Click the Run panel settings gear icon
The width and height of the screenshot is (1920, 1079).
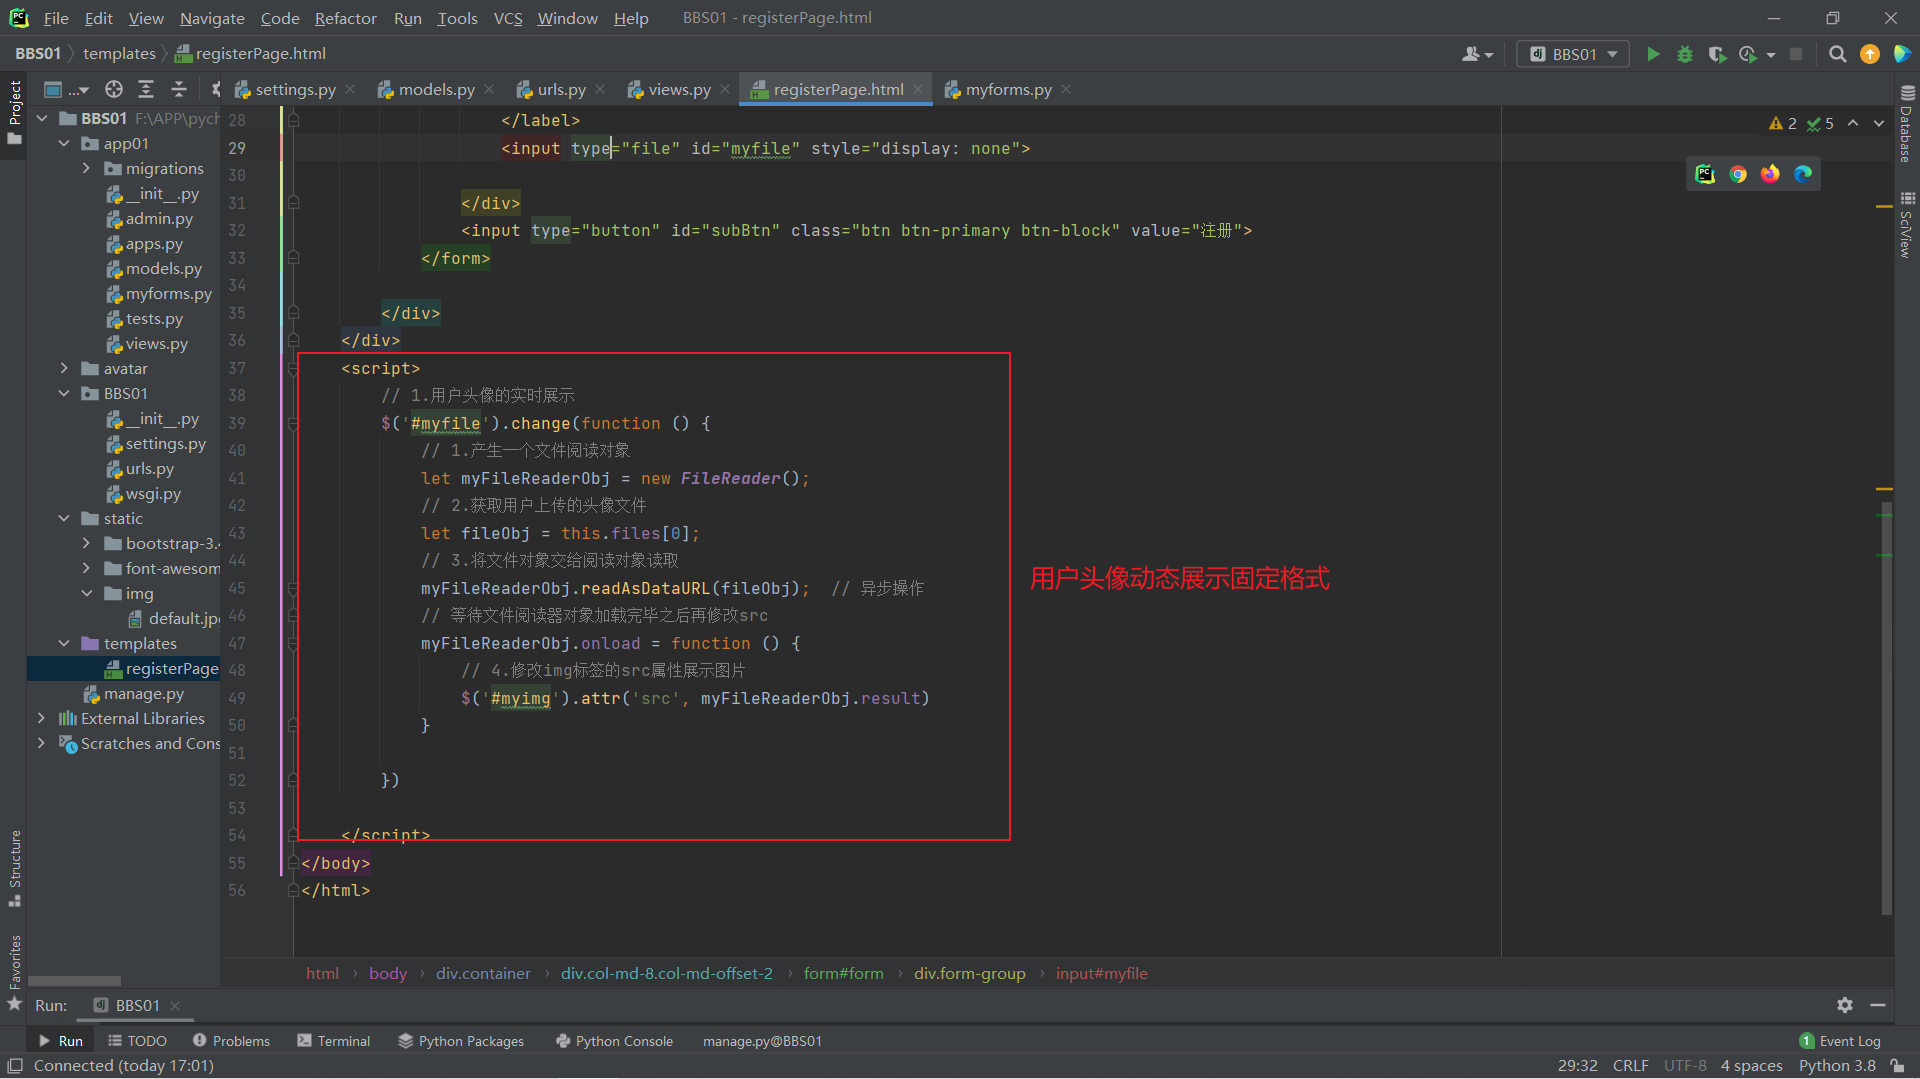1845,1005
